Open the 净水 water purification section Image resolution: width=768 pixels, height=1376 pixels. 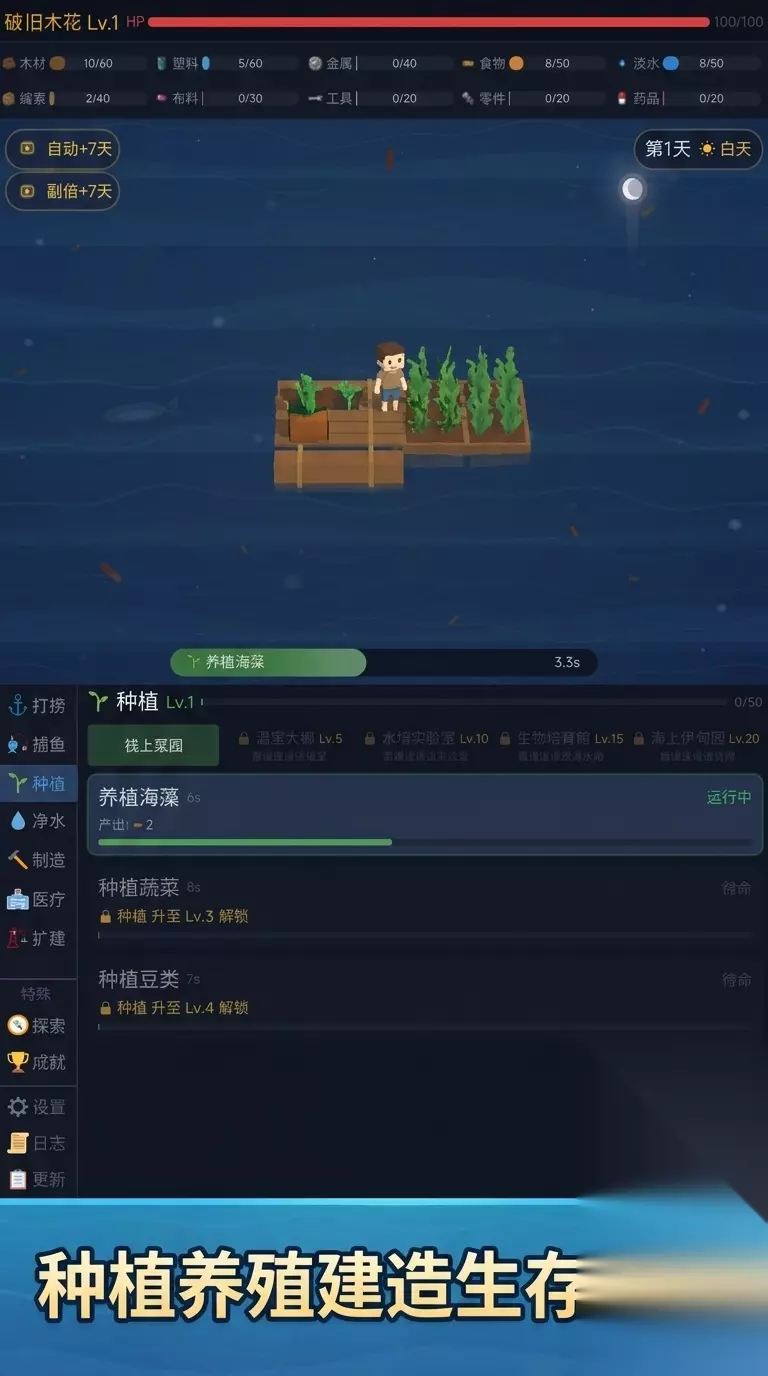(38, 821)
